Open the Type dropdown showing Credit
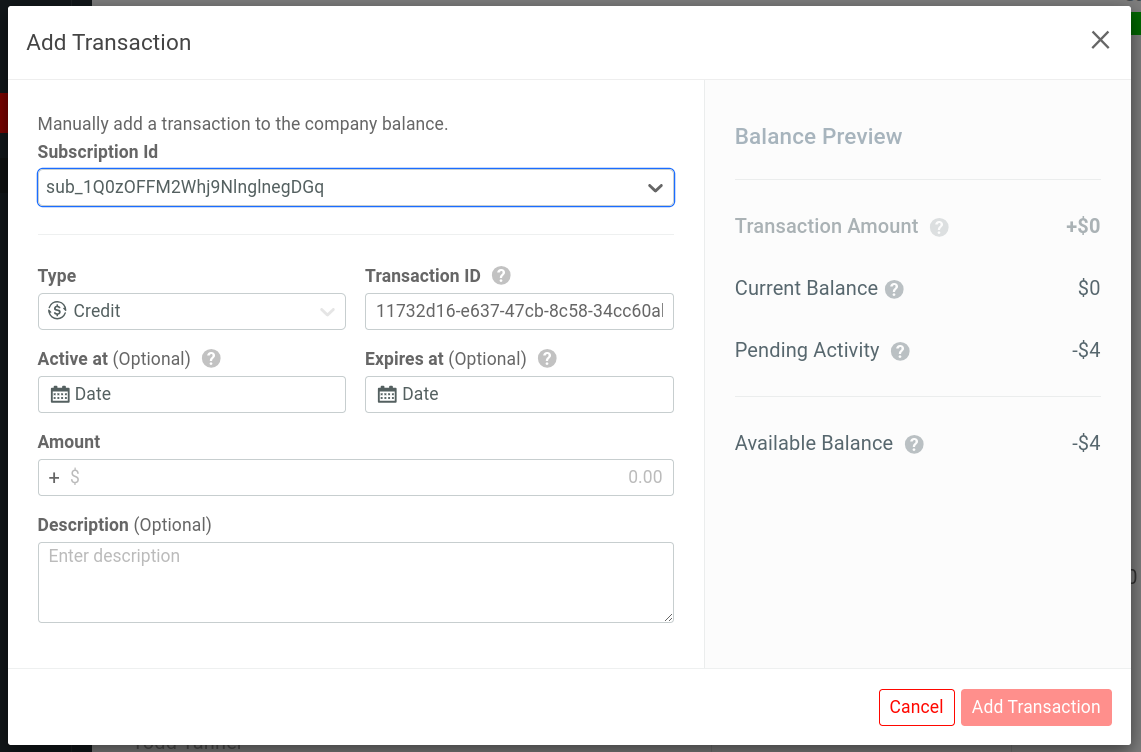1141x752 pixels. [x=191, y=311]
